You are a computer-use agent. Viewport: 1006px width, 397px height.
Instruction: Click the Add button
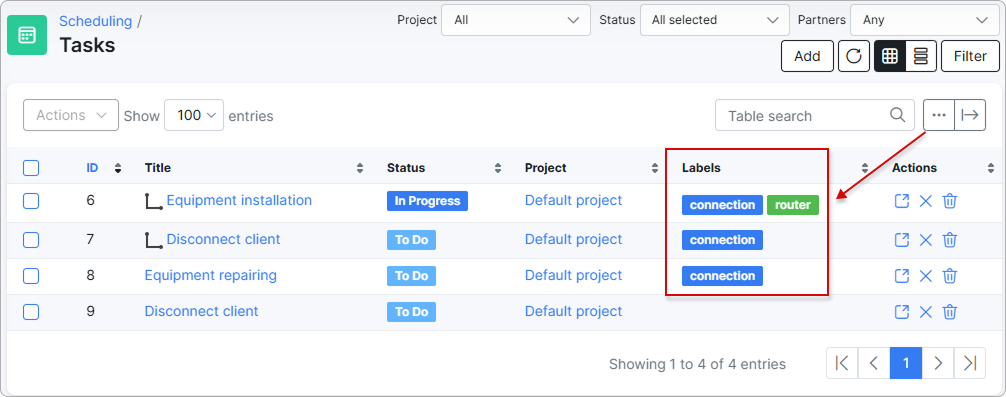coord(807,56)
